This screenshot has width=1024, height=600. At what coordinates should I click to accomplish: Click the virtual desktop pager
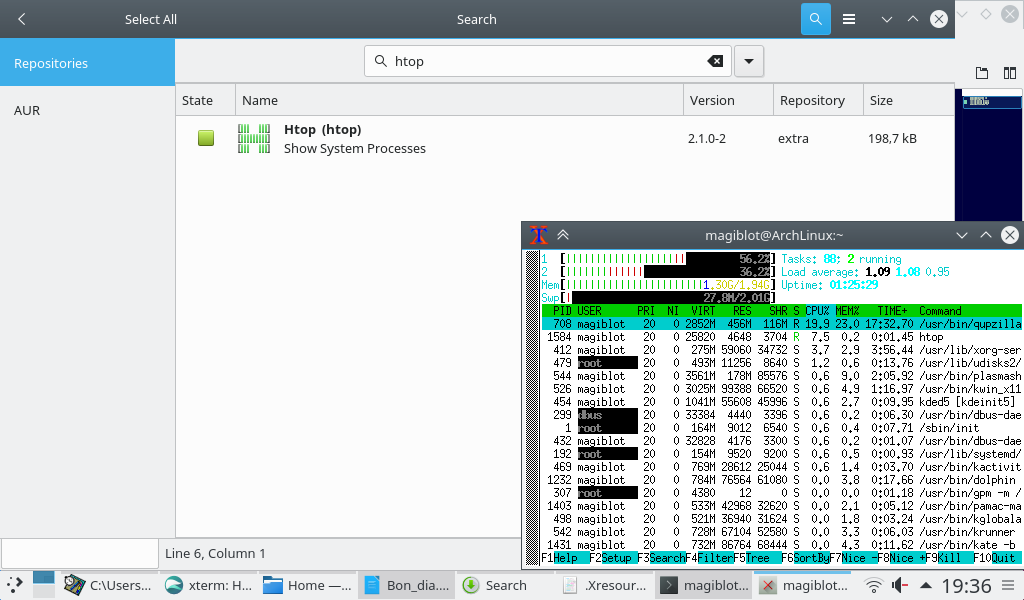click(44, 584)
